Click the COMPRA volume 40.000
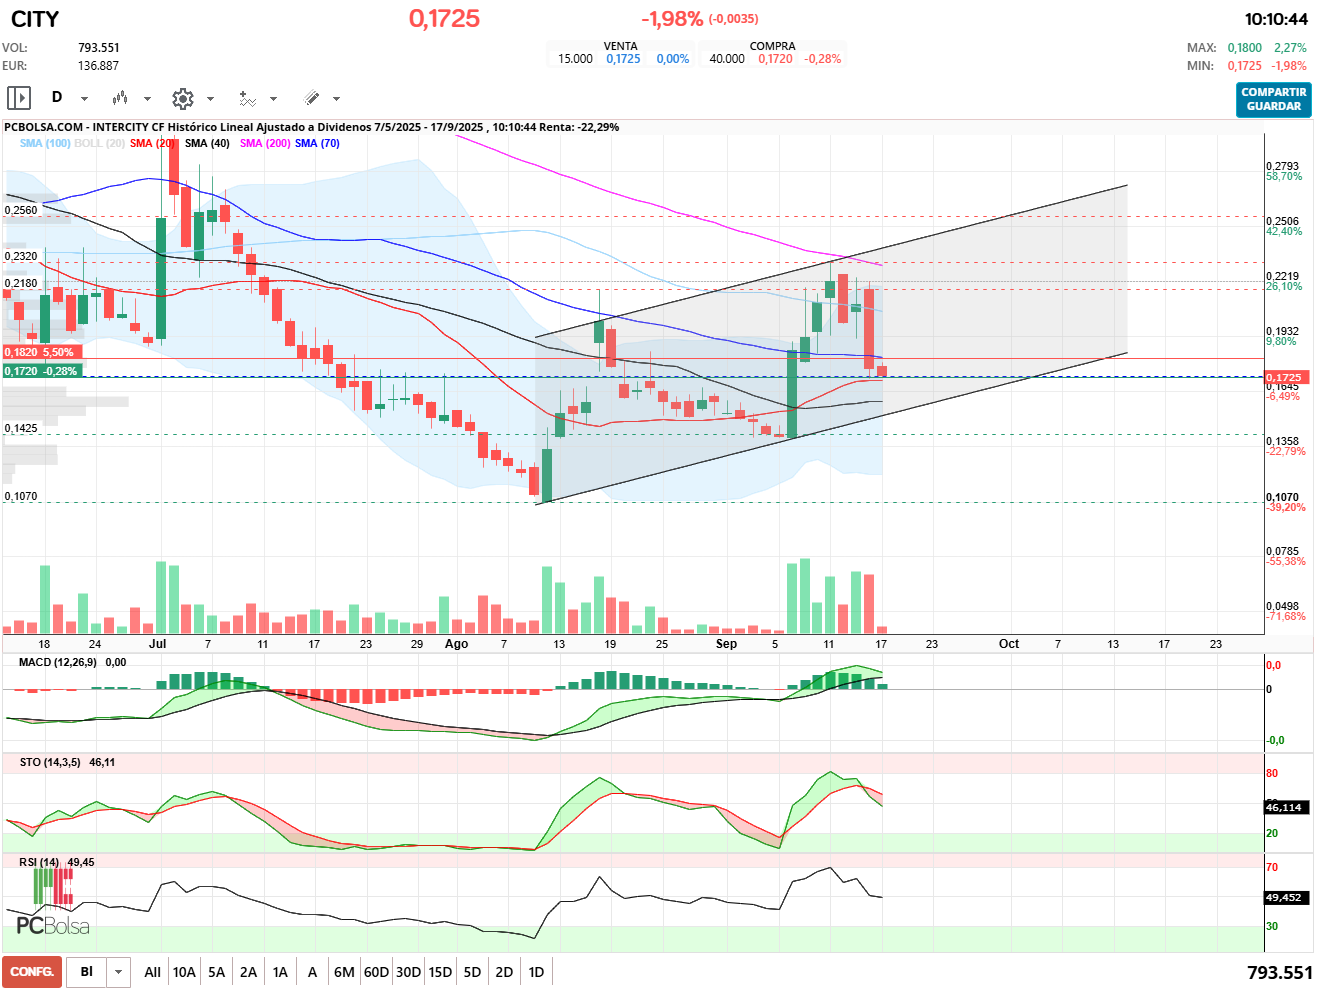This screenshot has height=993, width=1327. [727, 59]
